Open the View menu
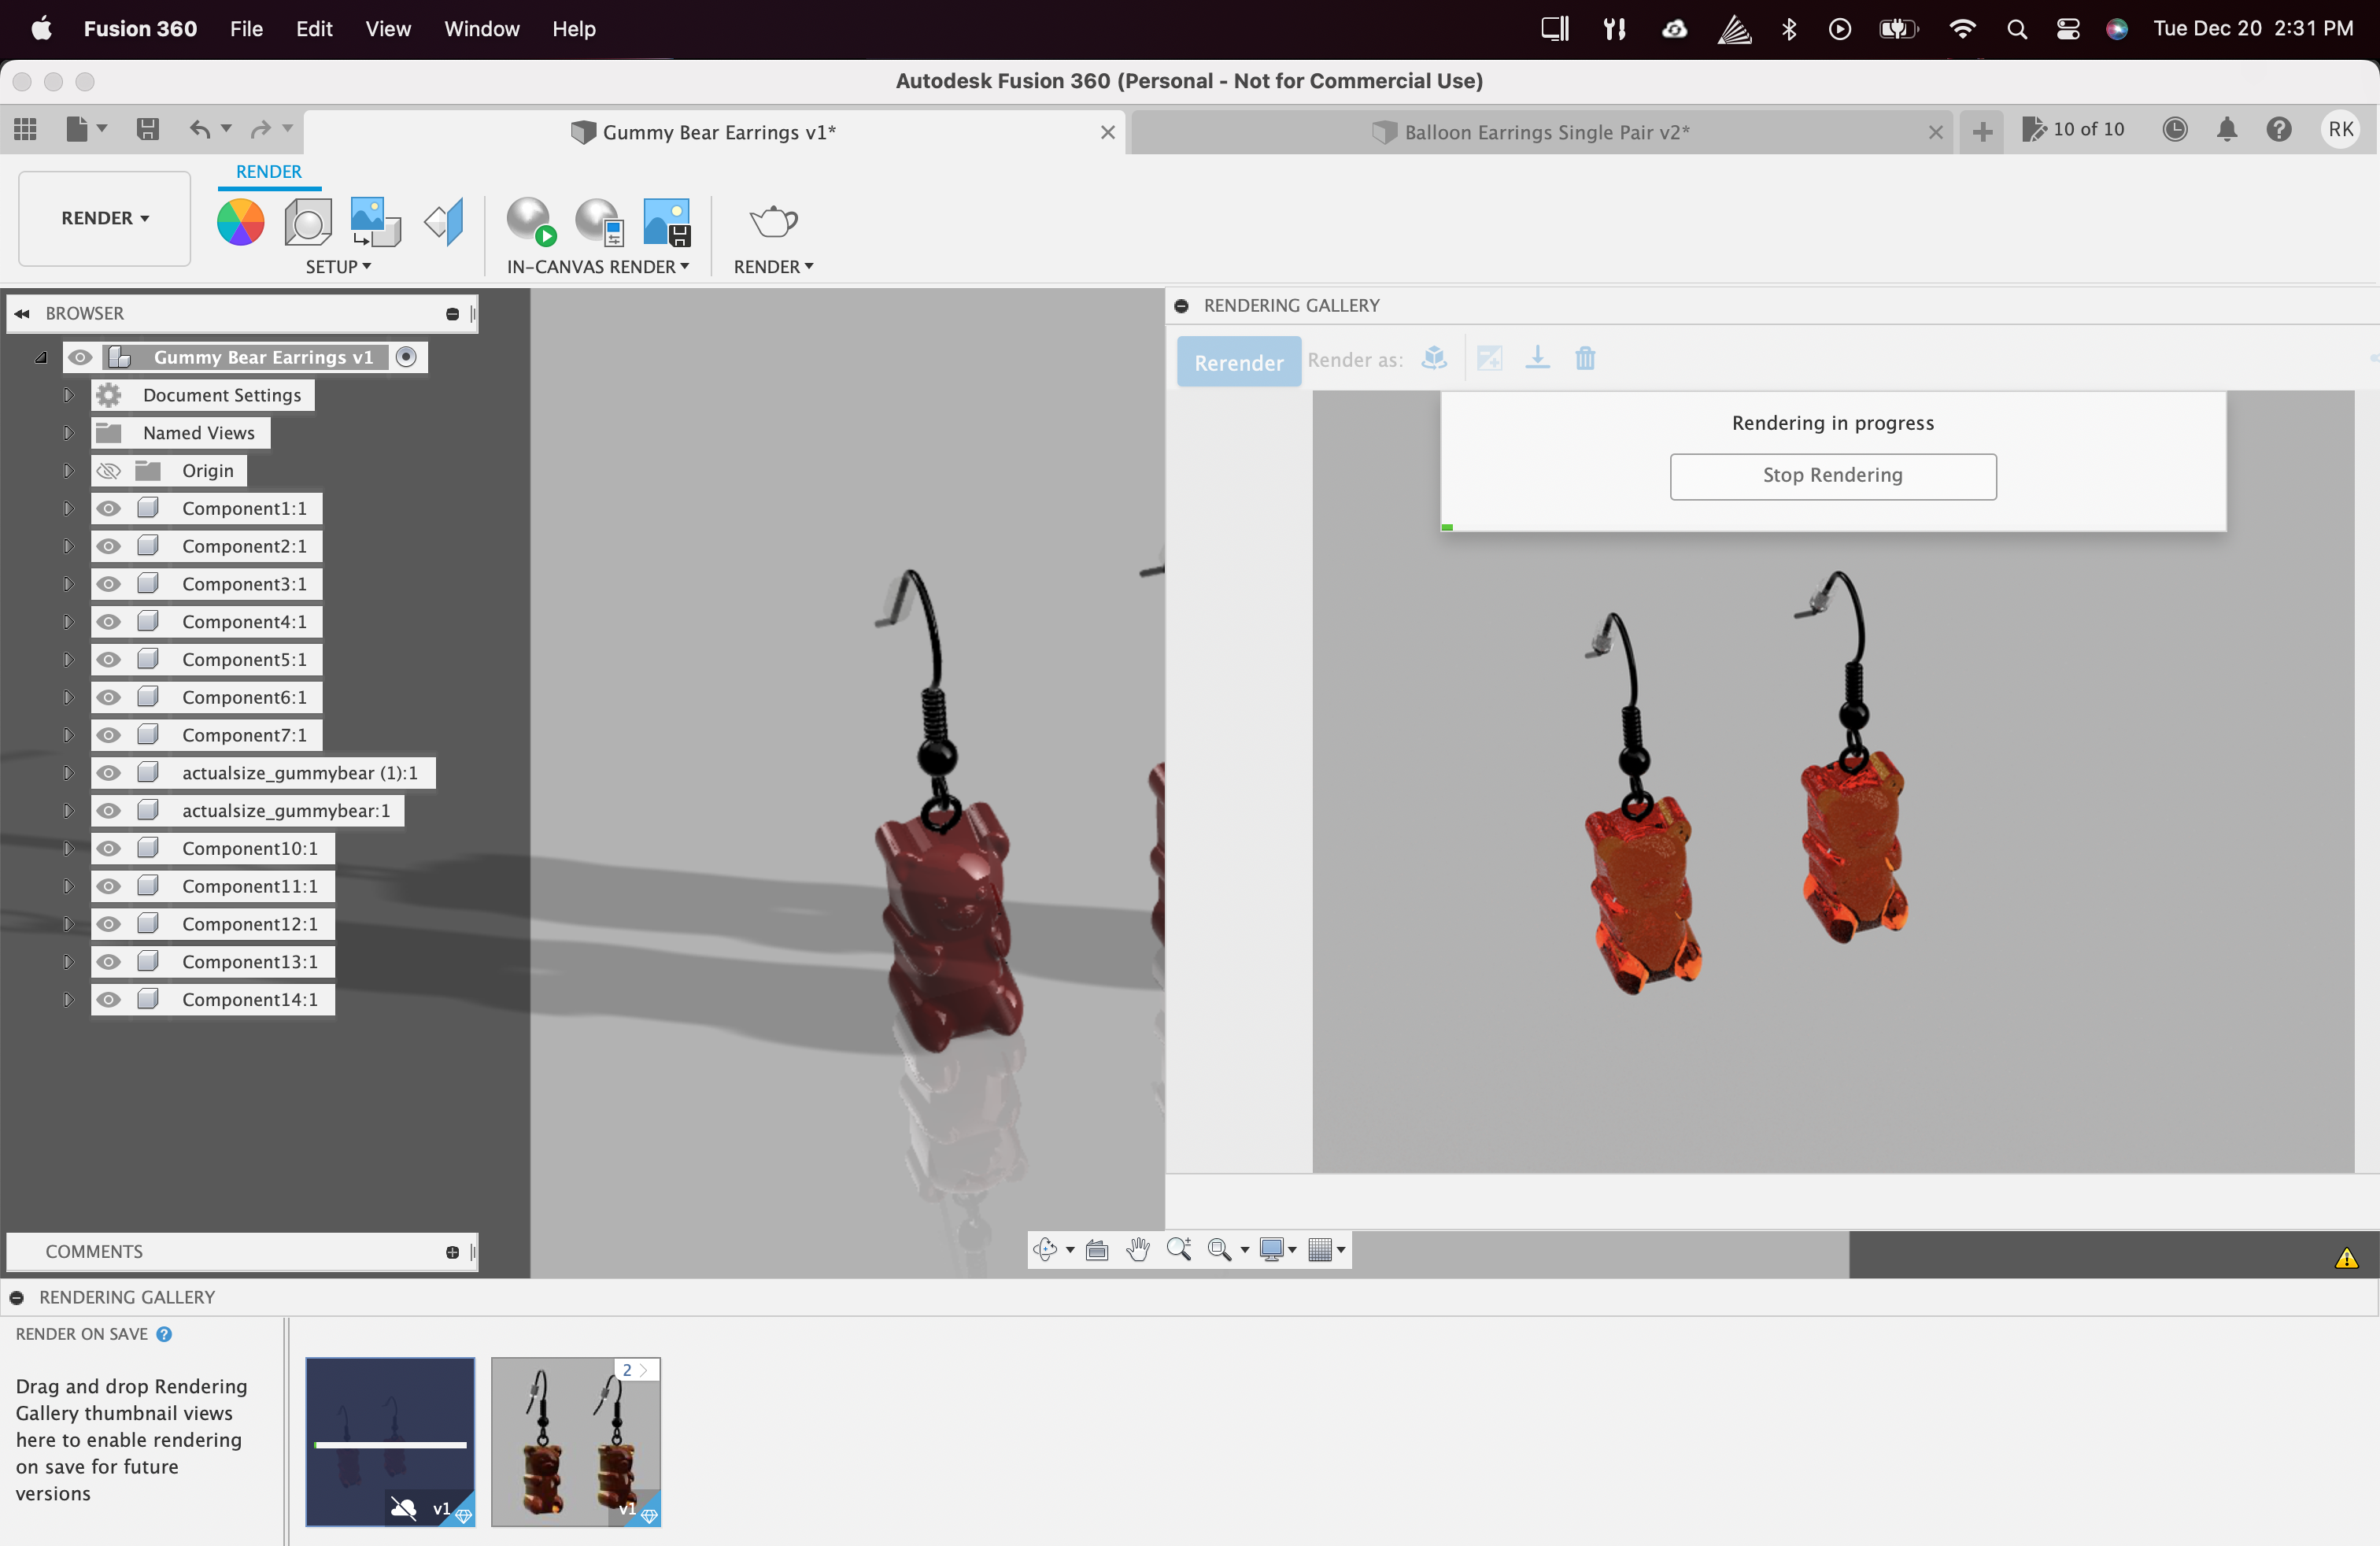The height and width of the screenshot is (1546, 2380). click(388, 29)
